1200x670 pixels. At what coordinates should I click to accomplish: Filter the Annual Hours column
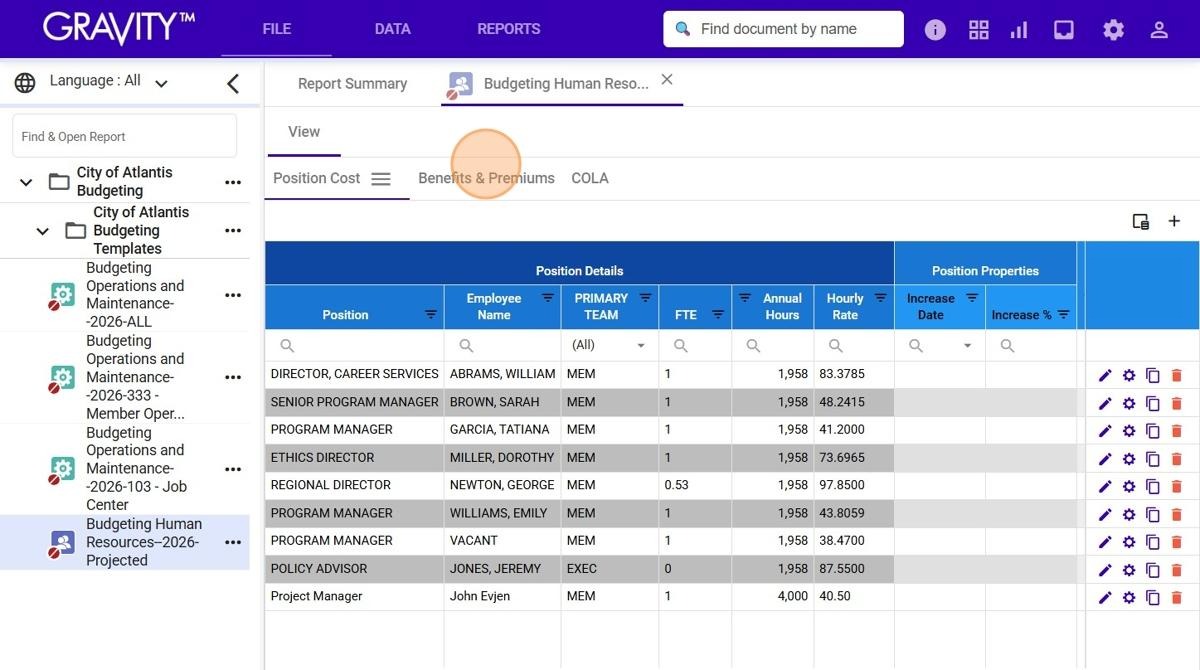[745, 298]
